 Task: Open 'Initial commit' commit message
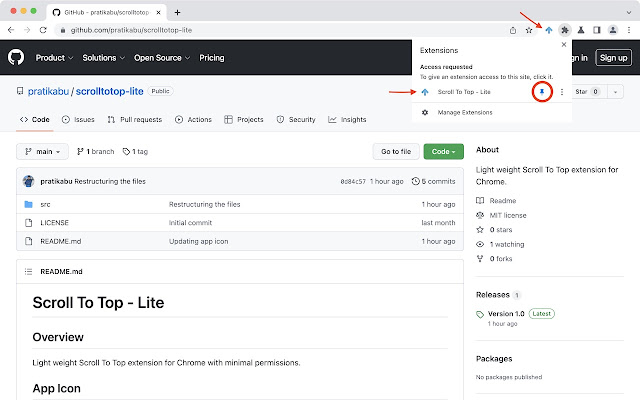[190, 222]
